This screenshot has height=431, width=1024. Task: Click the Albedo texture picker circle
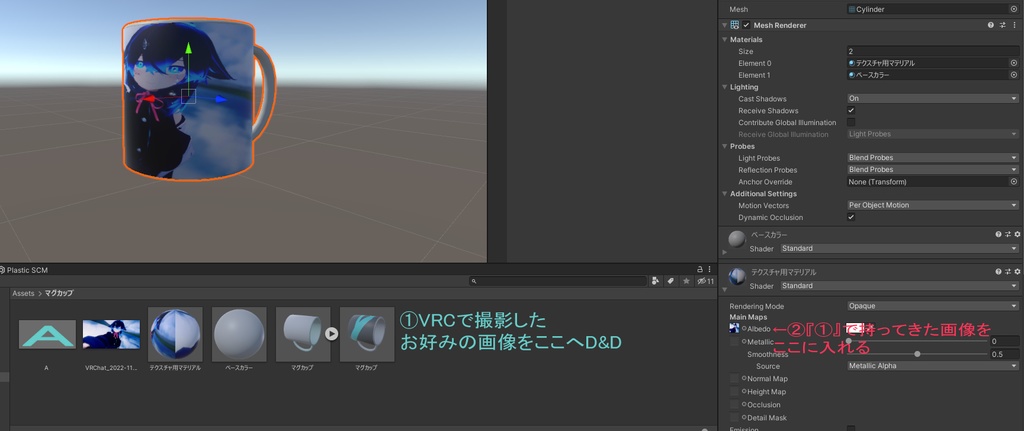[744, 328]
